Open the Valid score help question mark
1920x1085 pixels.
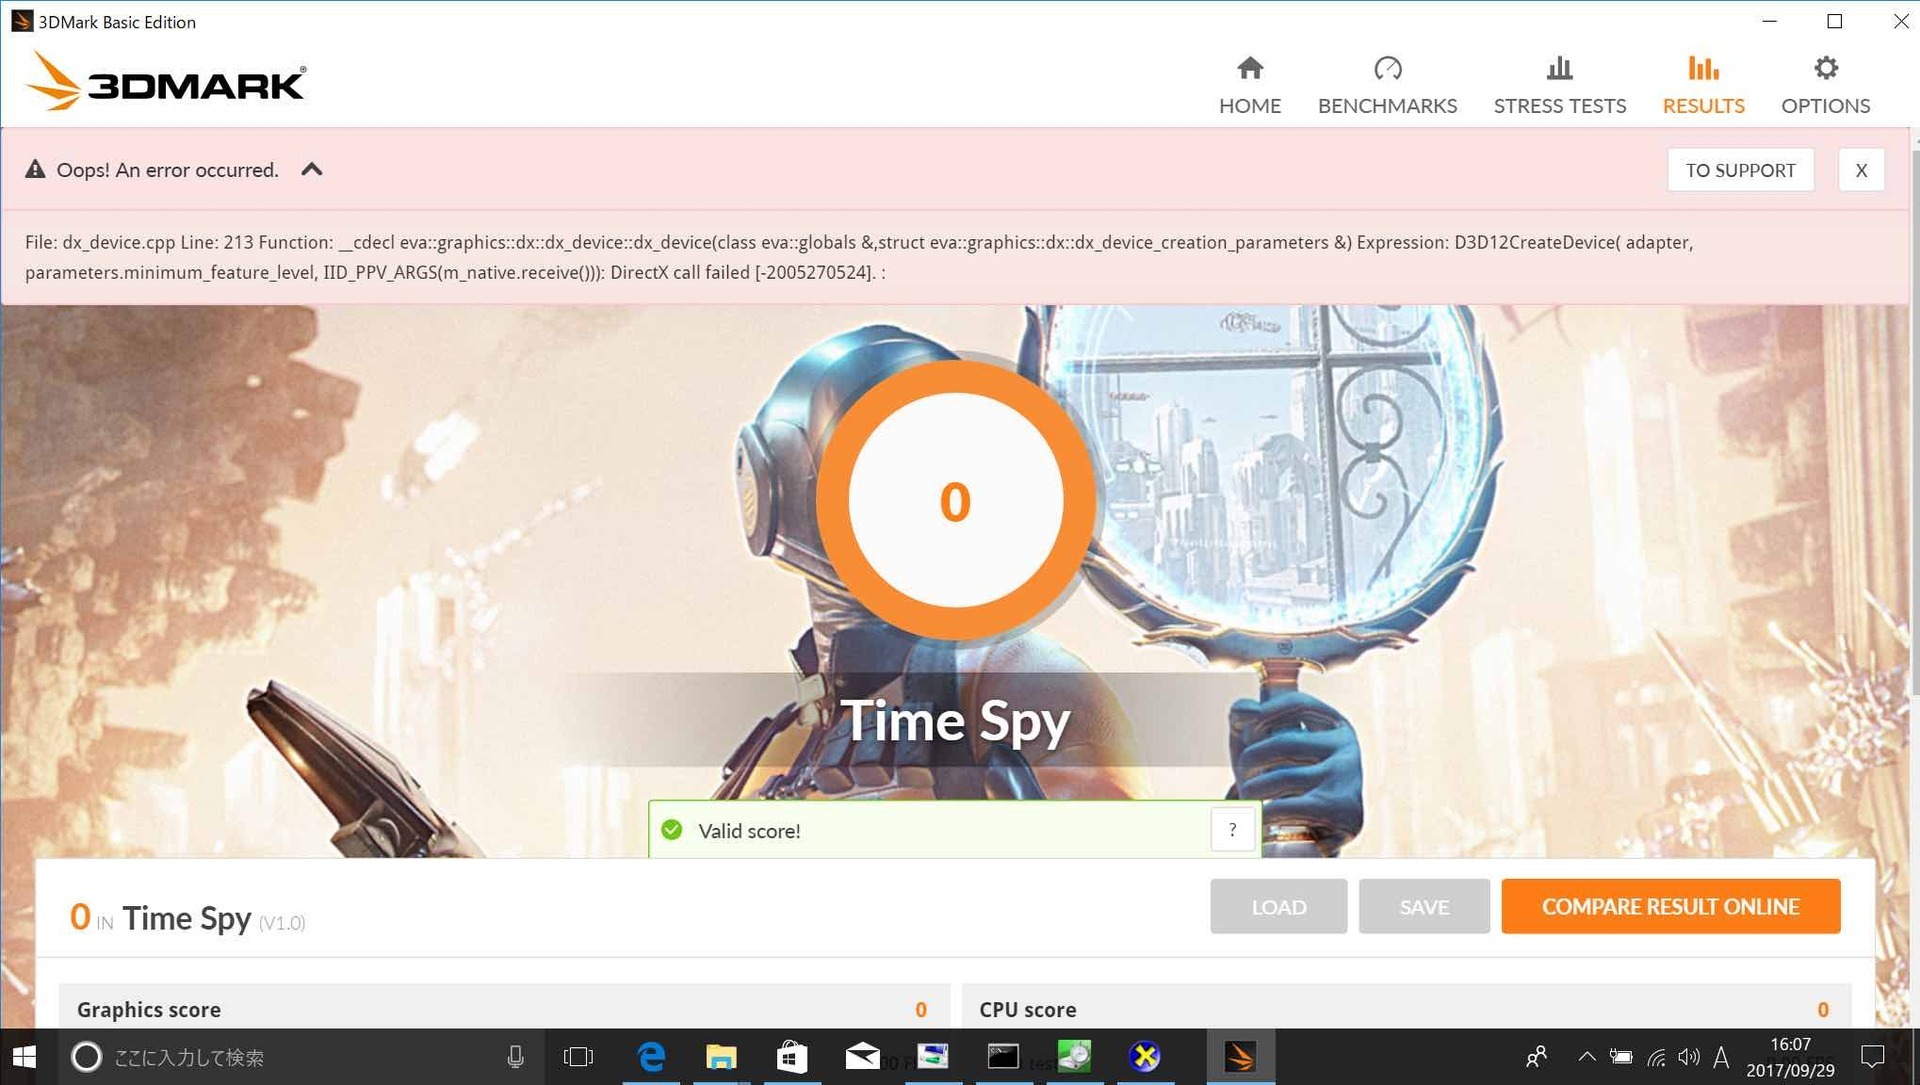(1232, 830)
